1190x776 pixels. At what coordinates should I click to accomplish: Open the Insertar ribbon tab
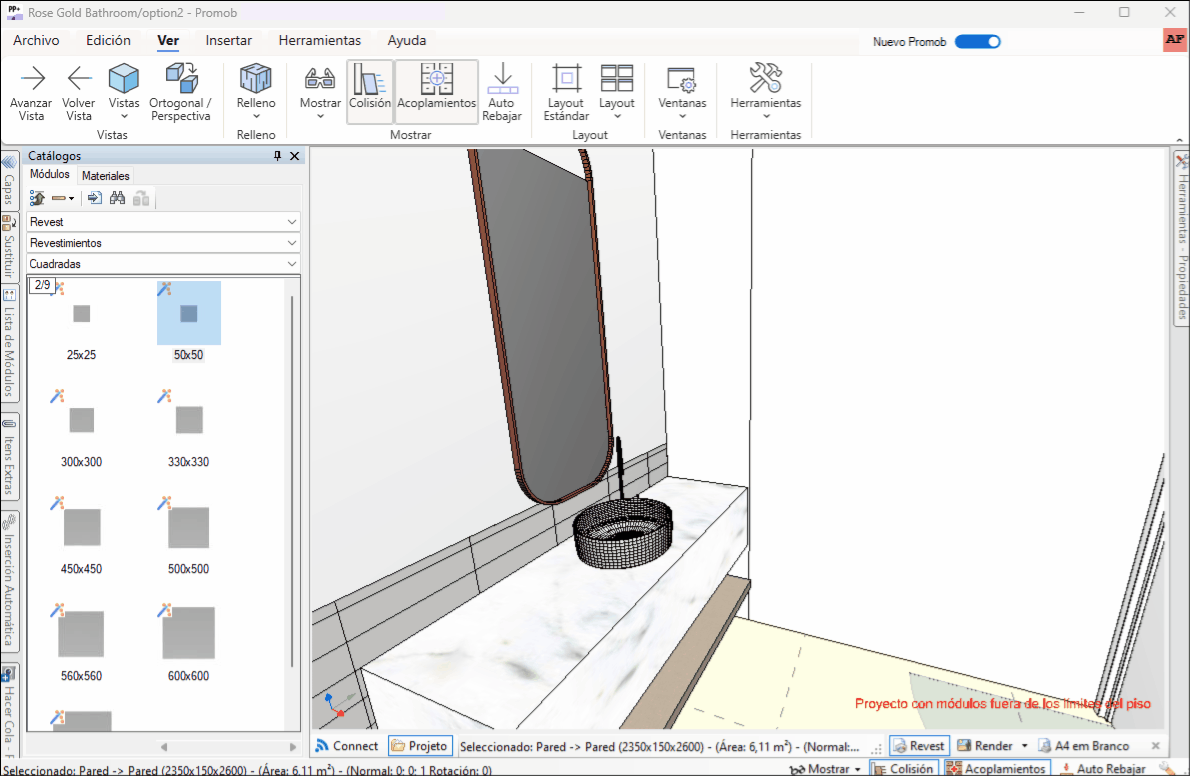pos(228,40)
